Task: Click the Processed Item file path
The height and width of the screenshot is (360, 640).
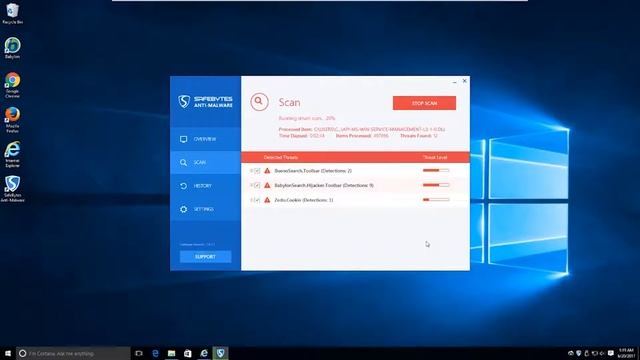Action: point(380,129)
